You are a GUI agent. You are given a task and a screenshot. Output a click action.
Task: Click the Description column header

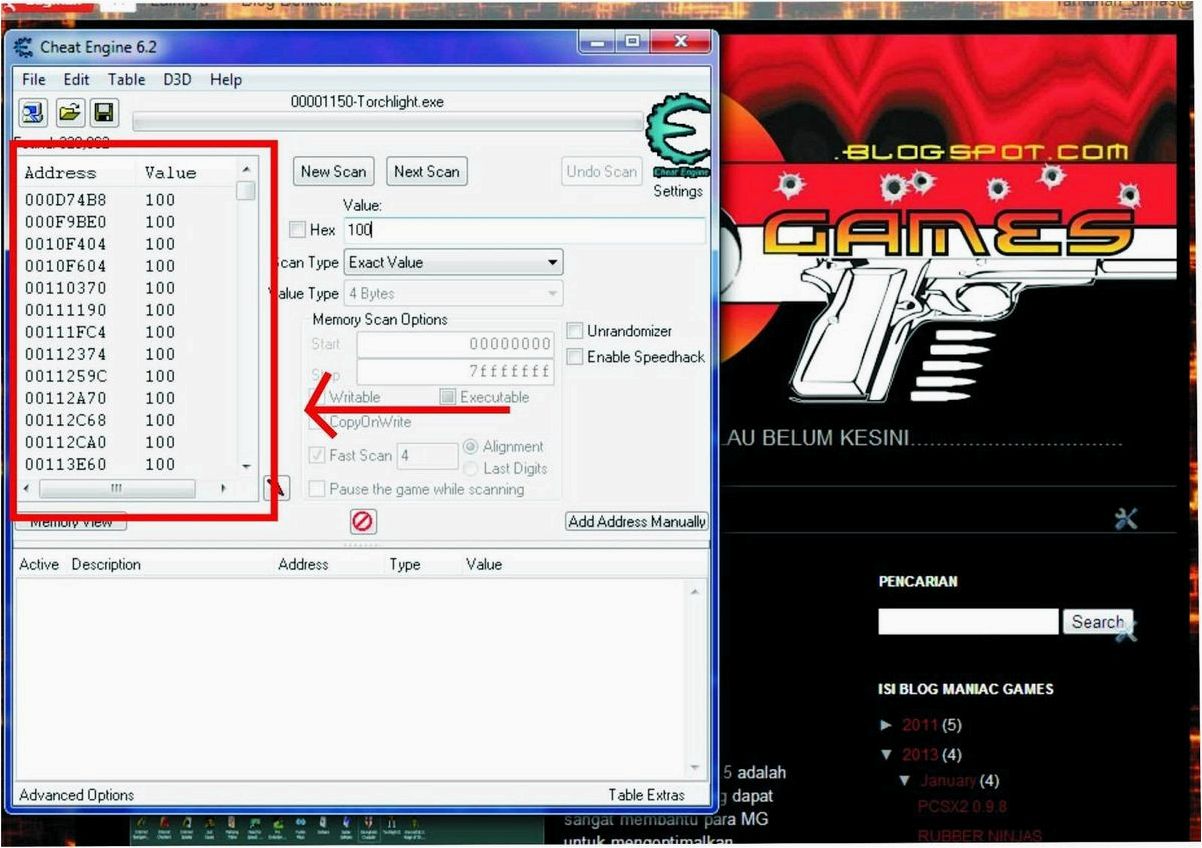pyautogui.click(x=106, y=565)
